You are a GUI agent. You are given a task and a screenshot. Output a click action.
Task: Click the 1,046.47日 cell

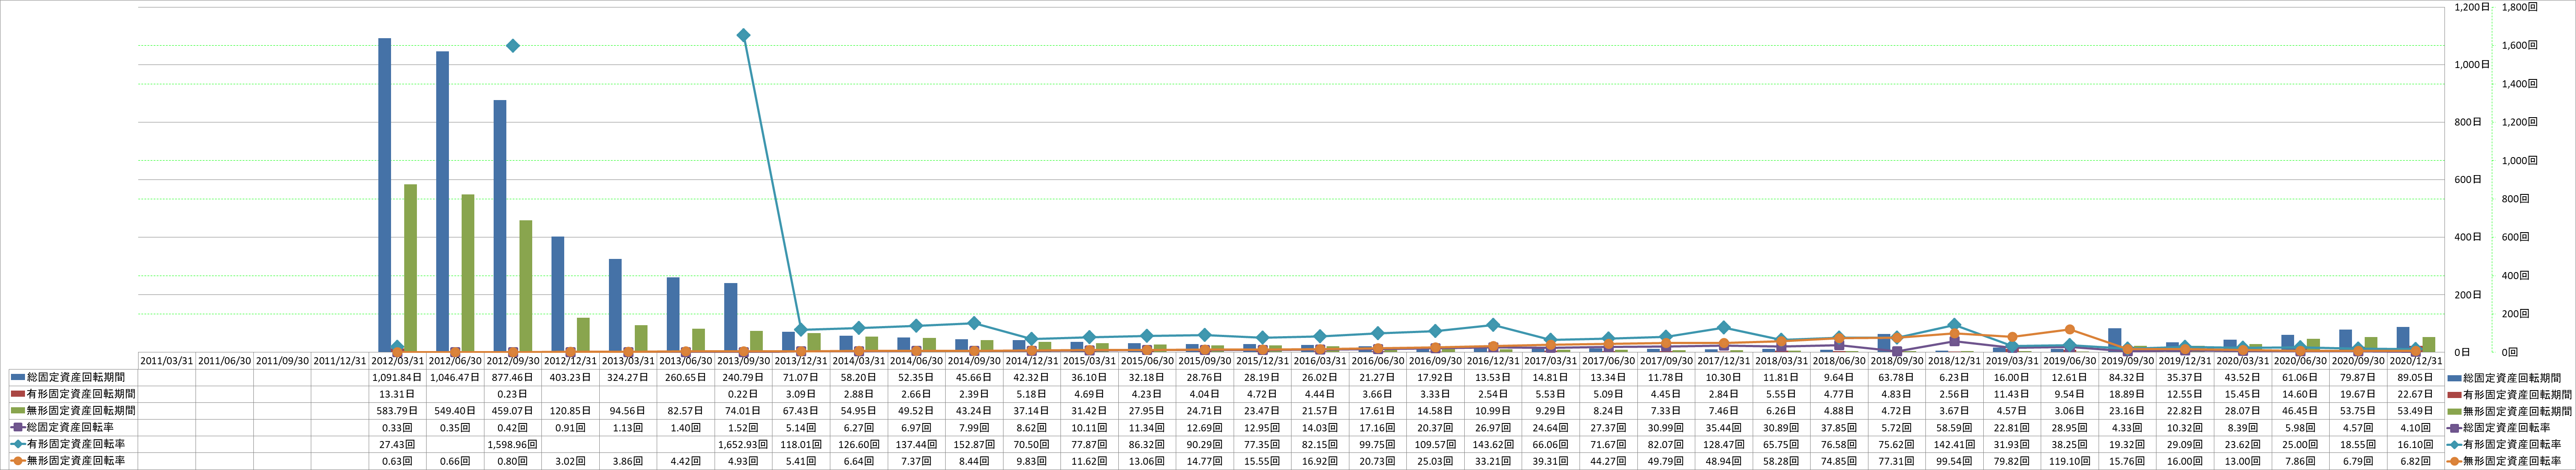coord(456,378)
